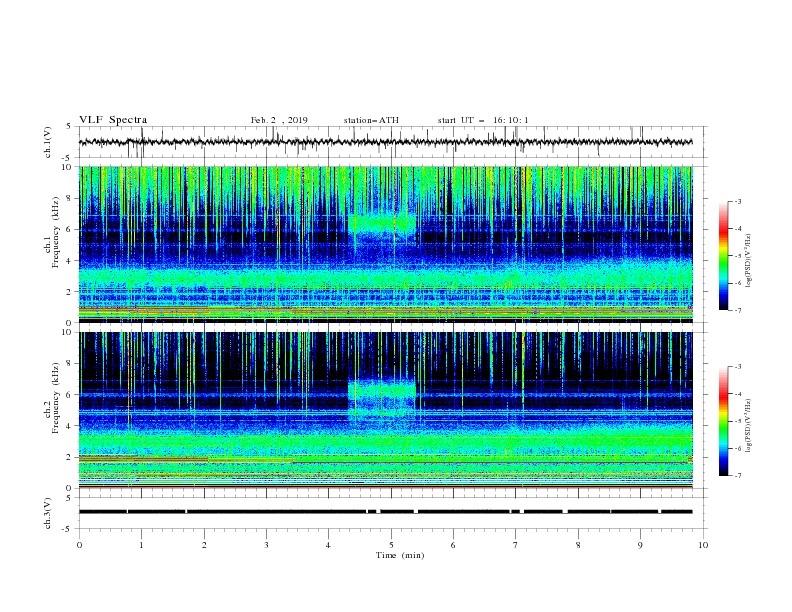Select the "Feb. 2 , 2019" date text

point(279,120)
